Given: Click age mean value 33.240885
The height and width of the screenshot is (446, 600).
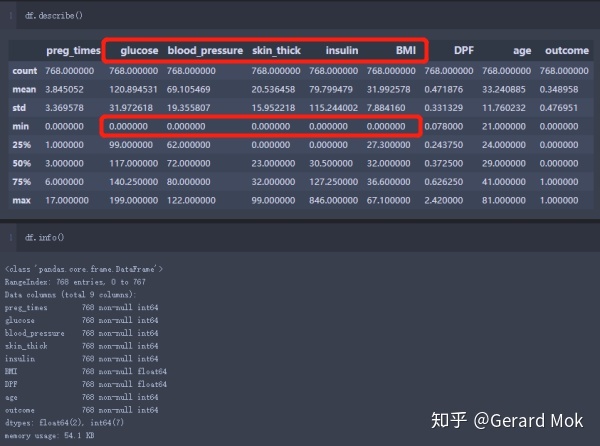Looking at the screenshot, I should click(504, 90).
